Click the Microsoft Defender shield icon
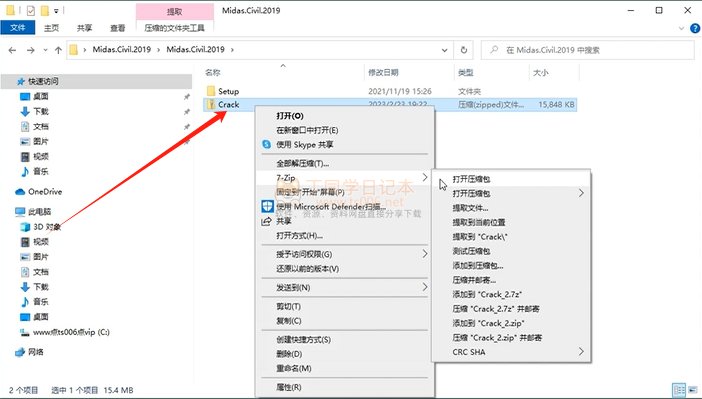 click(x=267, y=206)
